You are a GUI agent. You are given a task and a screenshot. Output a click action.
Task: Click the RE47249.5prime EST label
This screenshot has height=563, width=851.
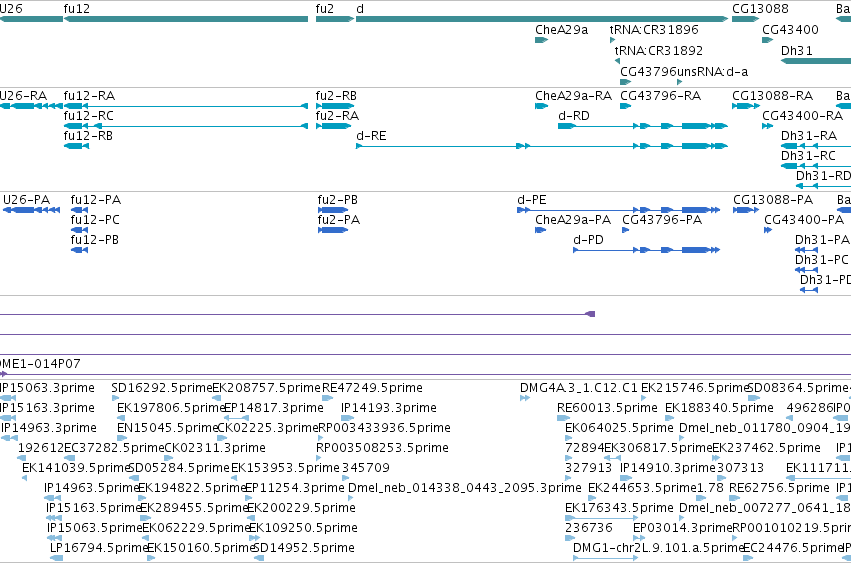pos(372,388)
